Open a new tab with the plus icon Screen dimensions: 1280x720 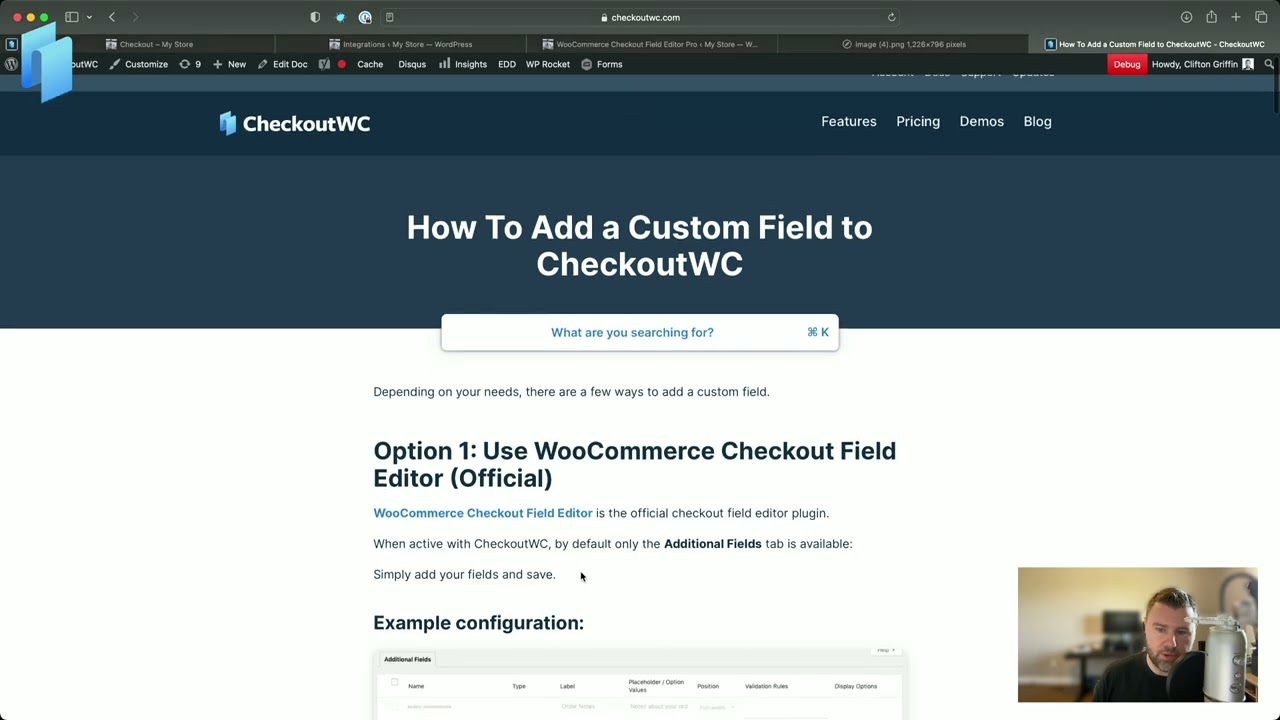point(1236,17)
